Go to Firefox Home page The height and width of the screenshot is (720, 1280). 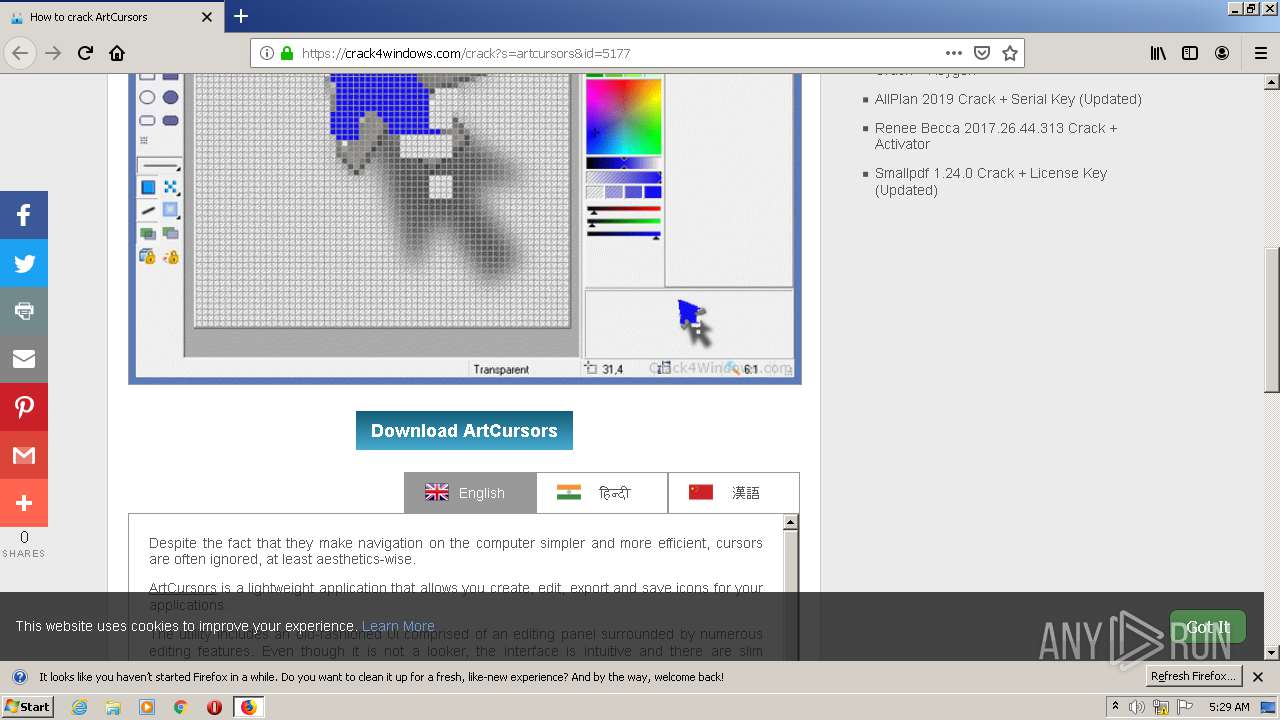117,53
